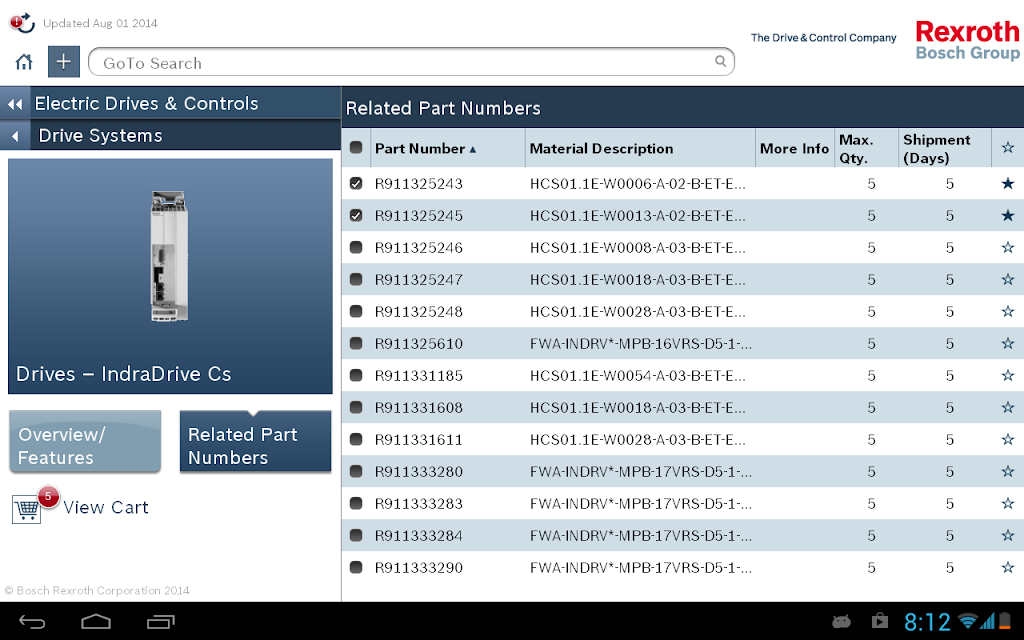This screenshot has height=640, width=1024.
Task: Switch to Overview/Features tab
Action: (85, 441)
